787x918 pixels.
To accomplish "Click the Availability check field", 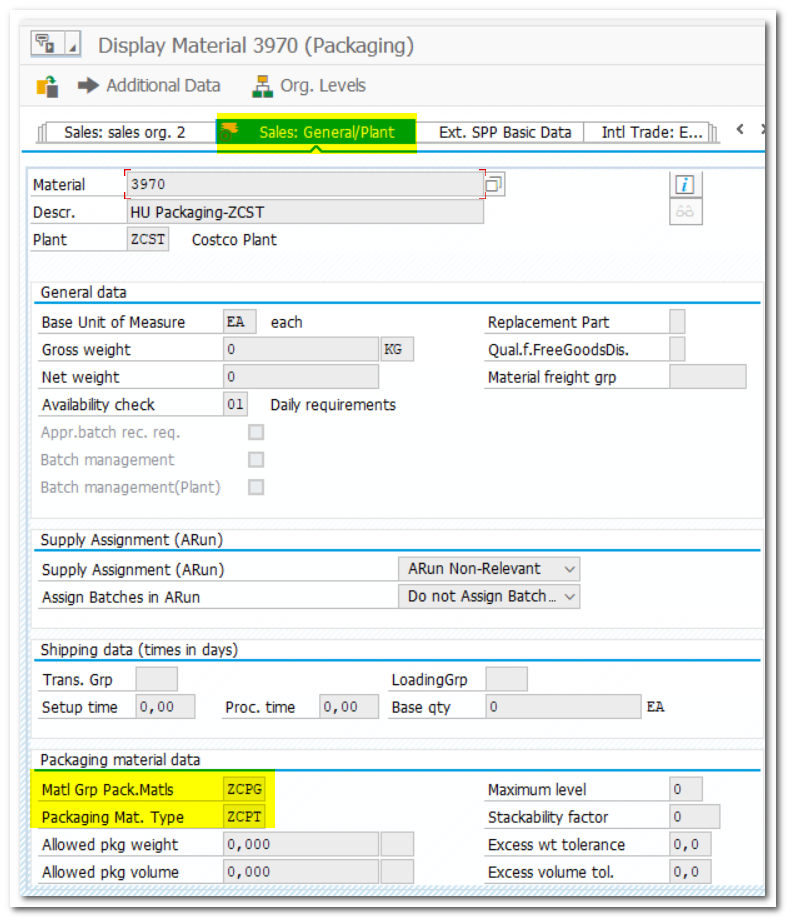I will (235, 405).
